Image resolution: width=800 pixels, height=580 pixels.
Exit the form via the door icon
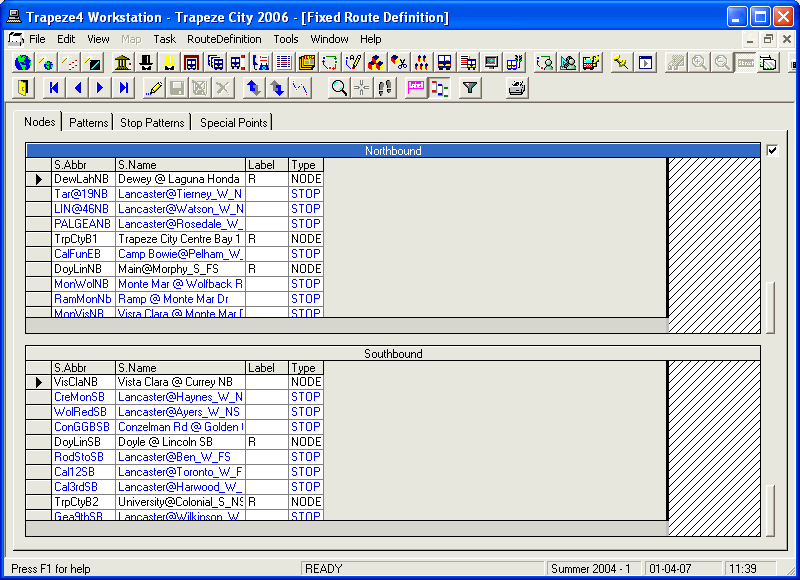[x=21, y=88]
